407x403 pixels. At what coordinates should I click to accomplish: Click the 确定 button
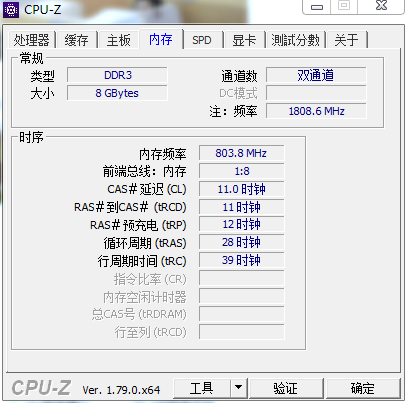(363, 388)
